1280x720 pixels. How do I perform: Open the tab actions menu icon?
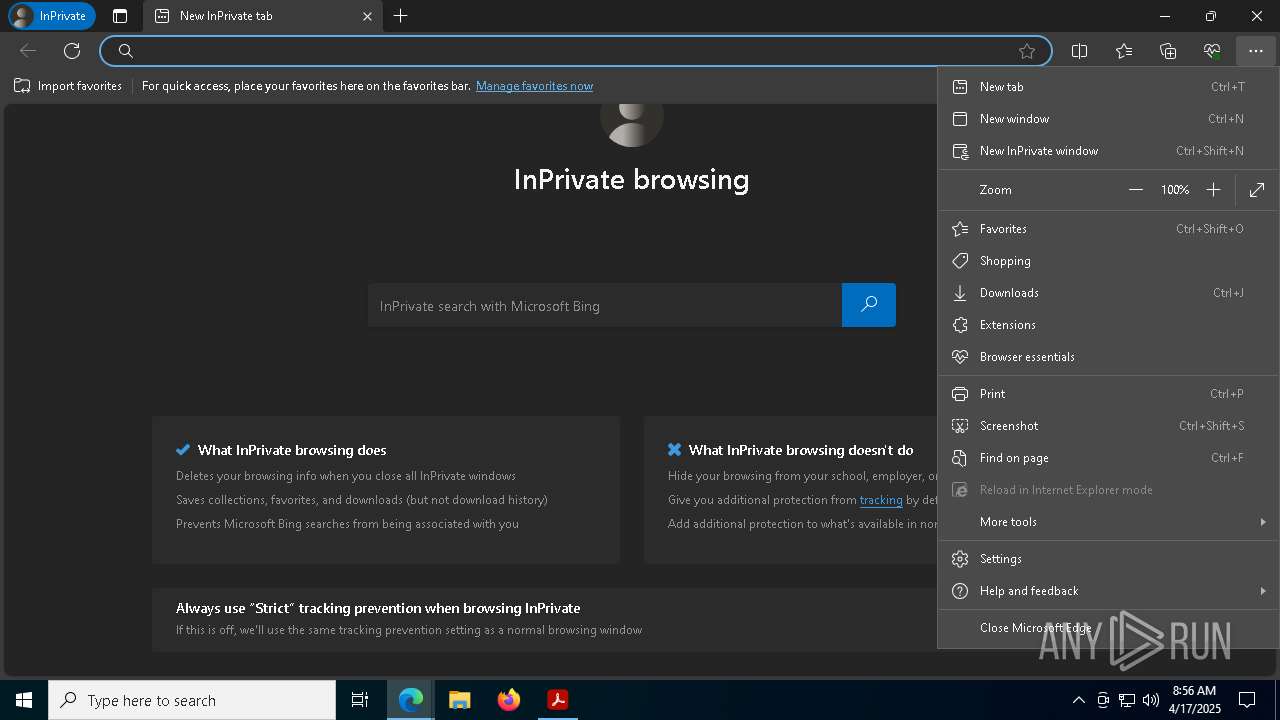(x=120, y=16)
